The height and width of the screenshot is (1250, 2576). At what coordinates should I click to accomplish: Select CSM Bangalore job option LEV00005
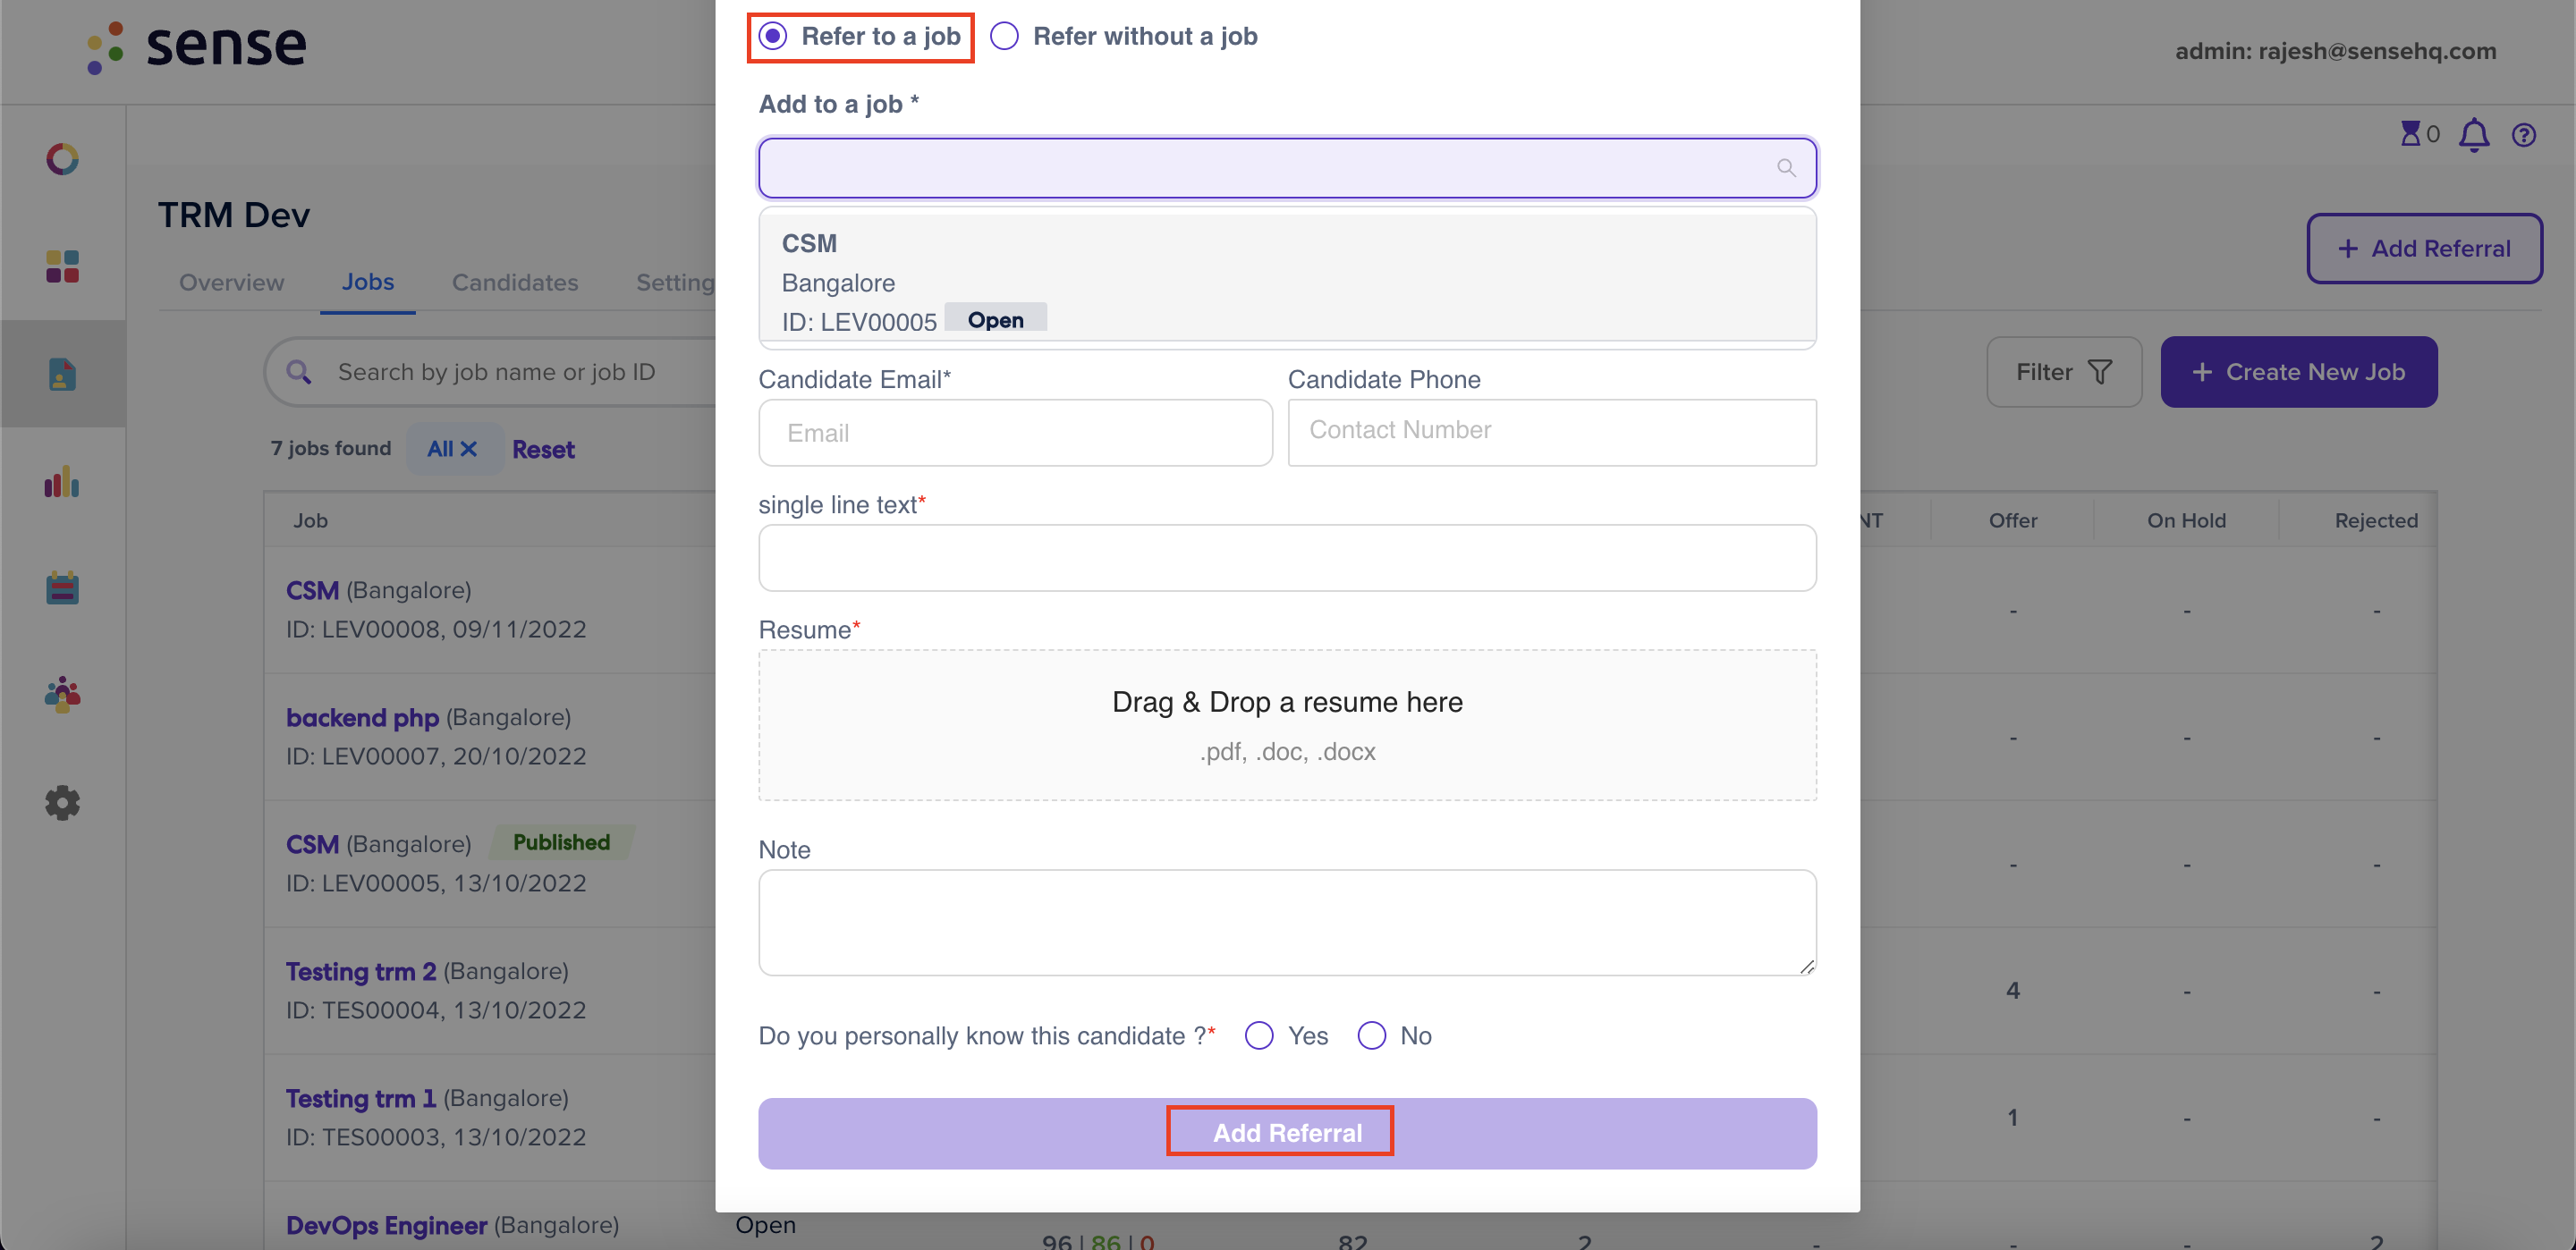[1287, 279]
